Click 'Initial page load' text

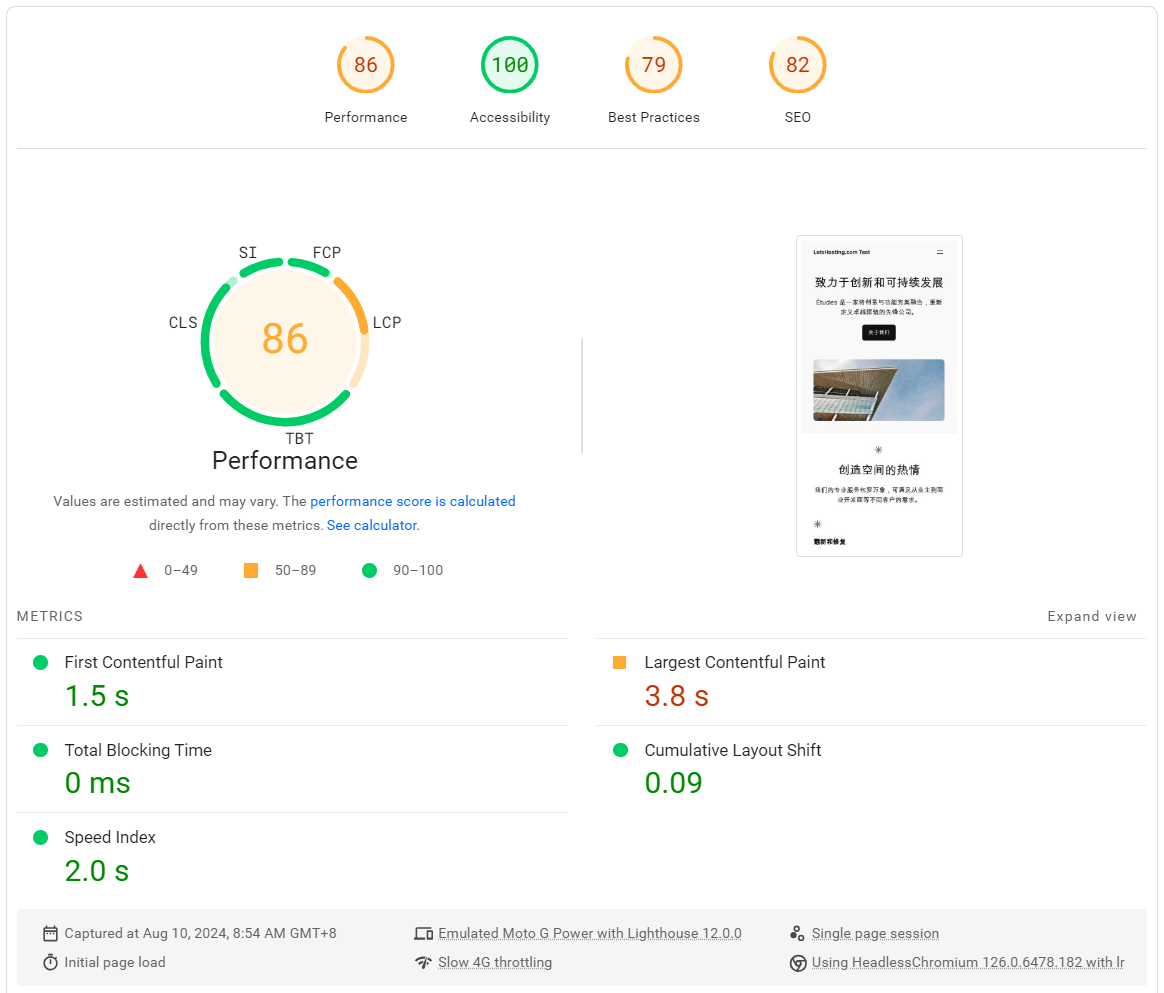tap(115, 963)
